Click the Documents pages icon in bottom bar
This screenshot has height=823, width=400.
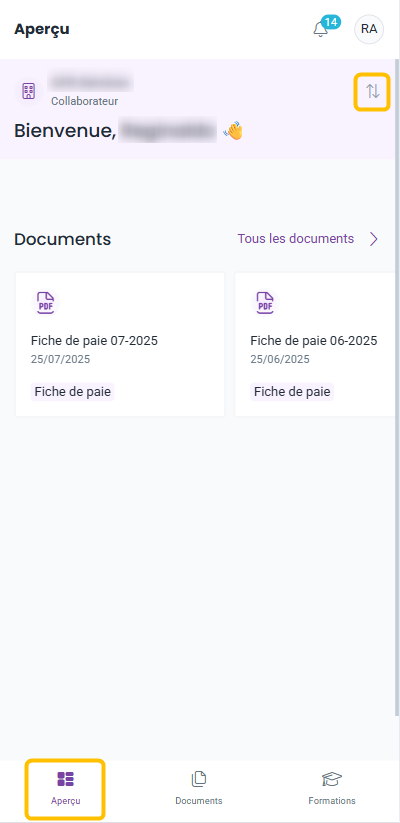click(198, 779)
